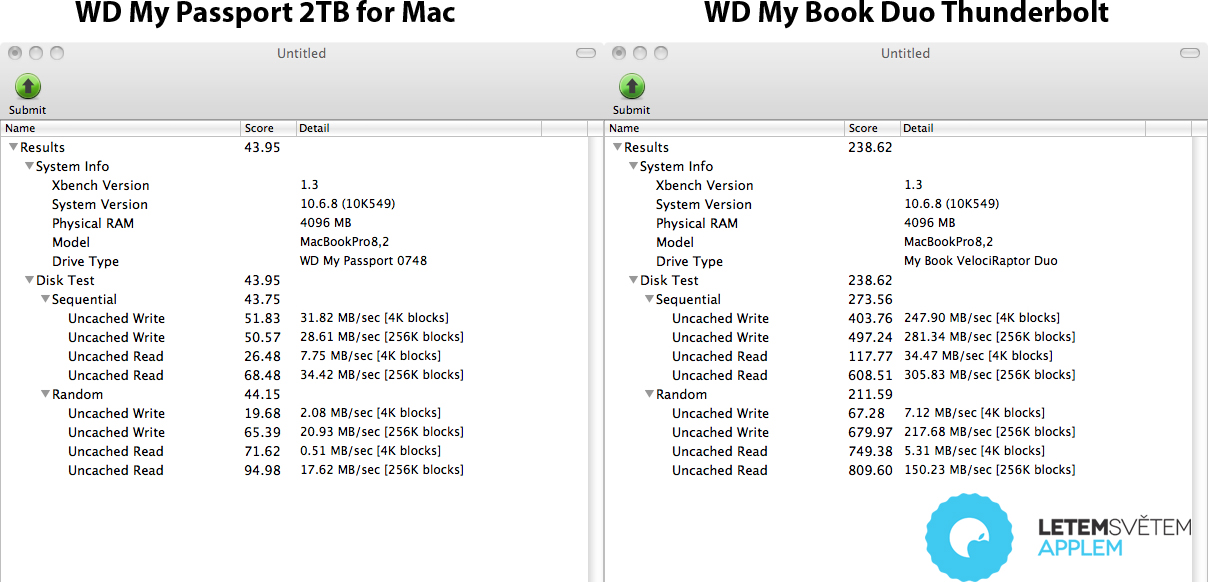Sort by Detail column in the My Passport window
The image size is (1208, 582).
click(419, 128)
